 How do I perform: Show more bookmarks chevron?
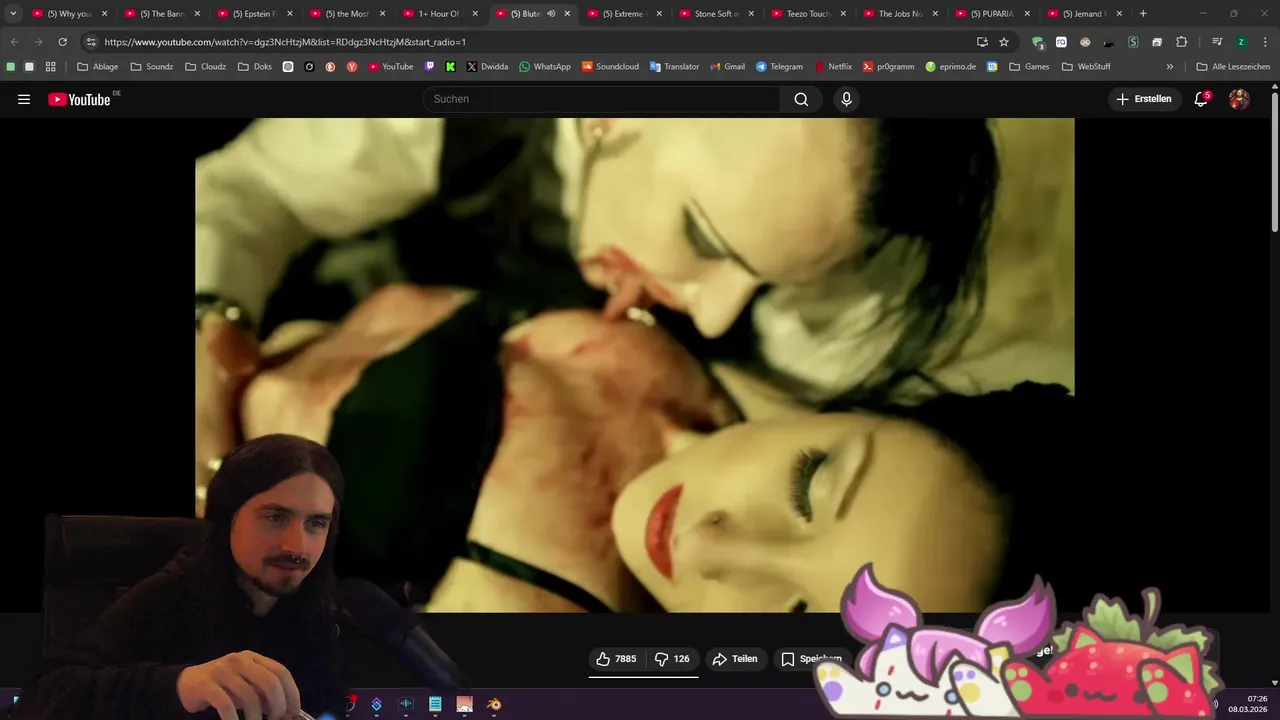[1170, 67]
